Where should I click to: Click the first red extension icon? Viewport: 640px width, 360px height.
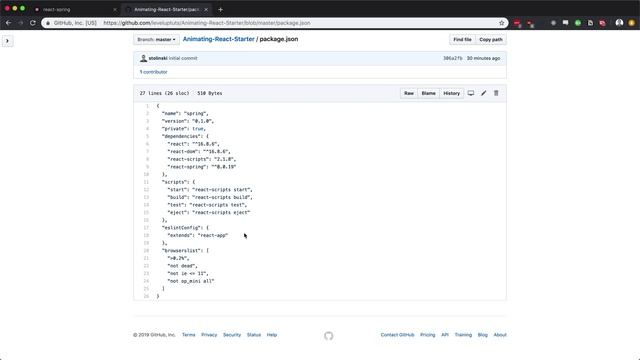[517, 23]
